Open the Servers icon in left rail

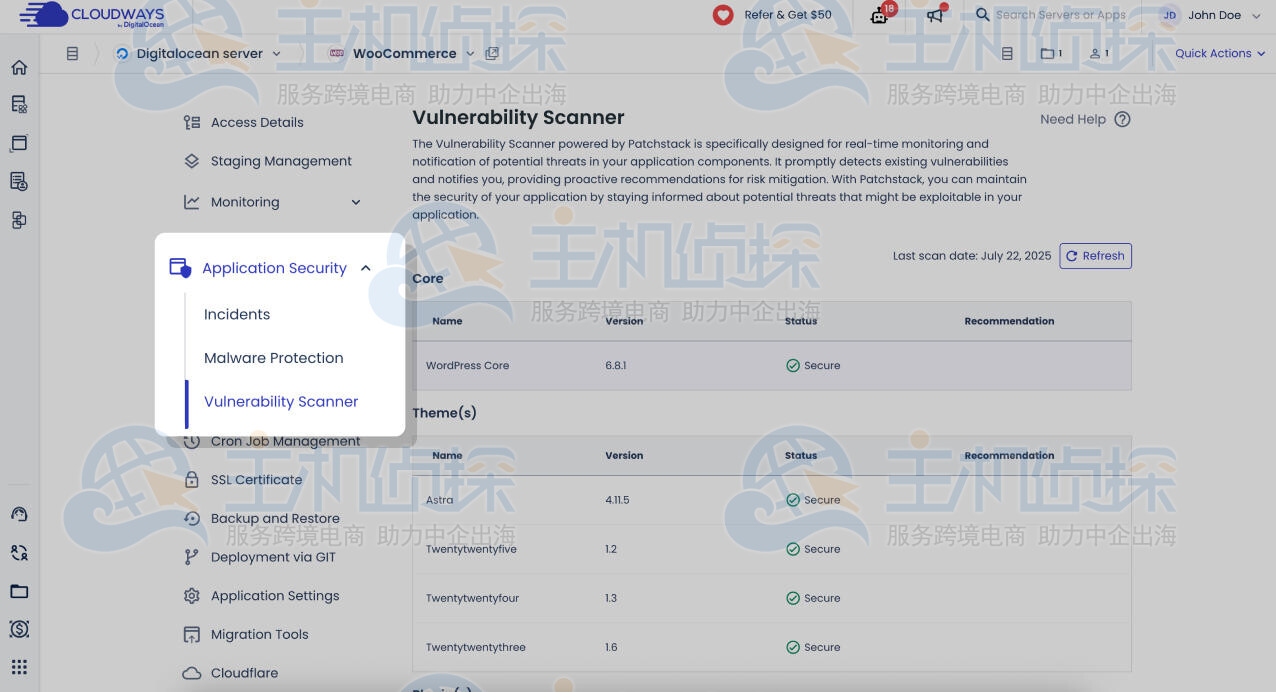click(x=19, y=104)
